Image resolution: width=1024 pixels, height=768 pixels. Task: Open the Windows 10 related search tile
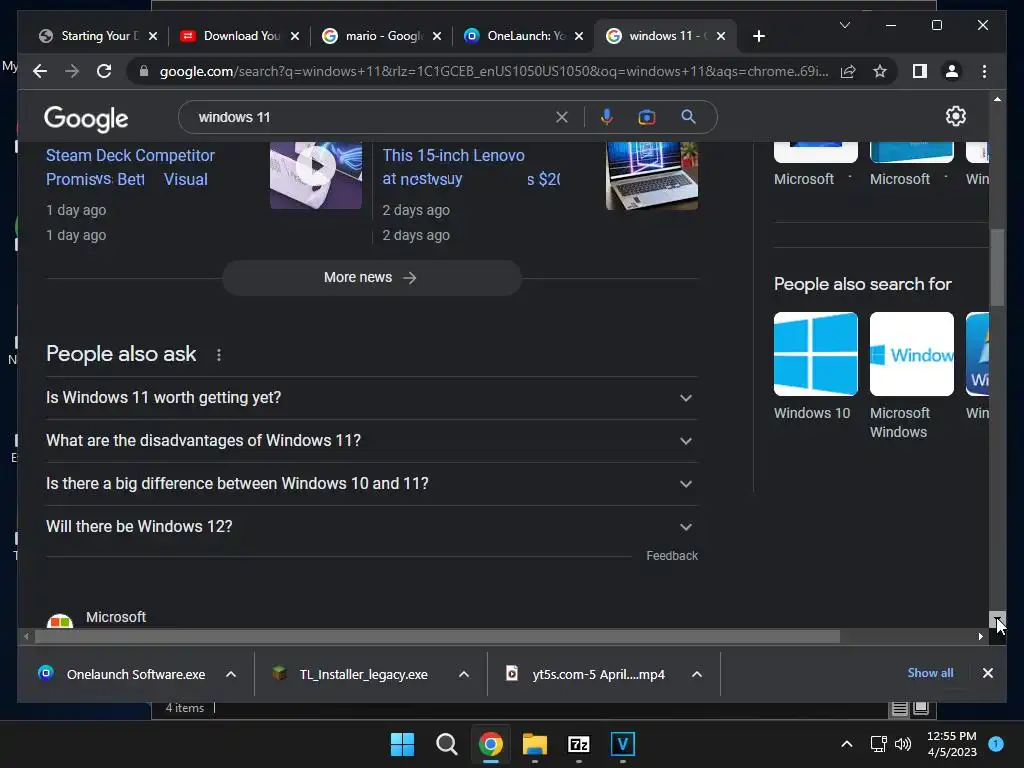815,366
